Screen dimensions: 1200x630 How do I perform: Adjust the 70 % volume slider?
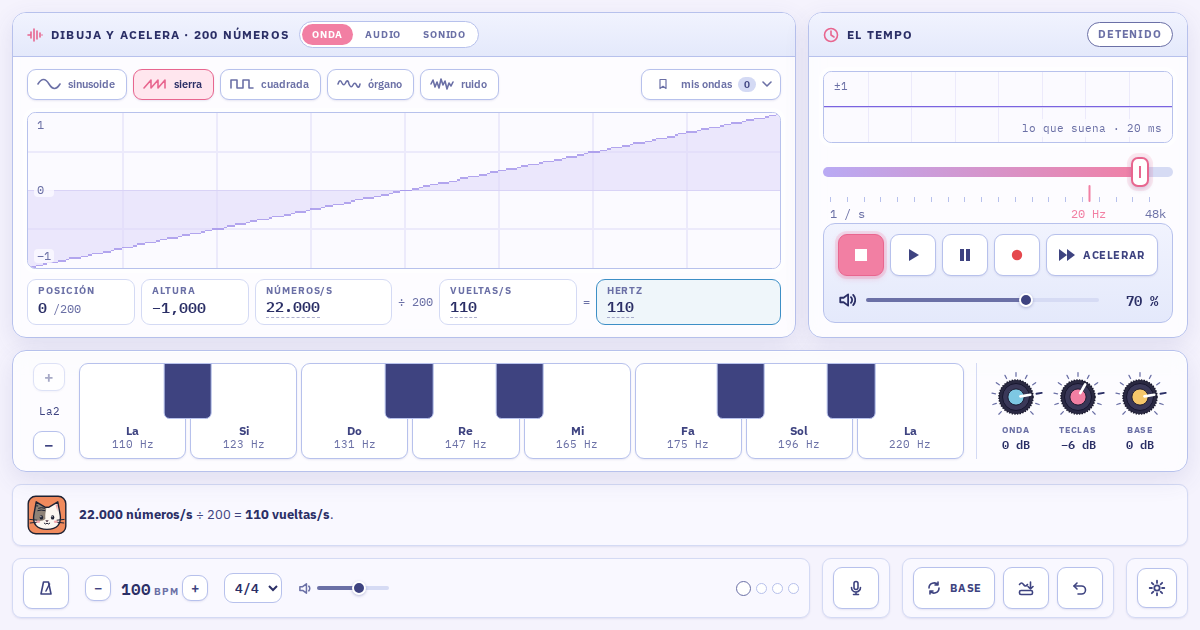click(982, 300)
